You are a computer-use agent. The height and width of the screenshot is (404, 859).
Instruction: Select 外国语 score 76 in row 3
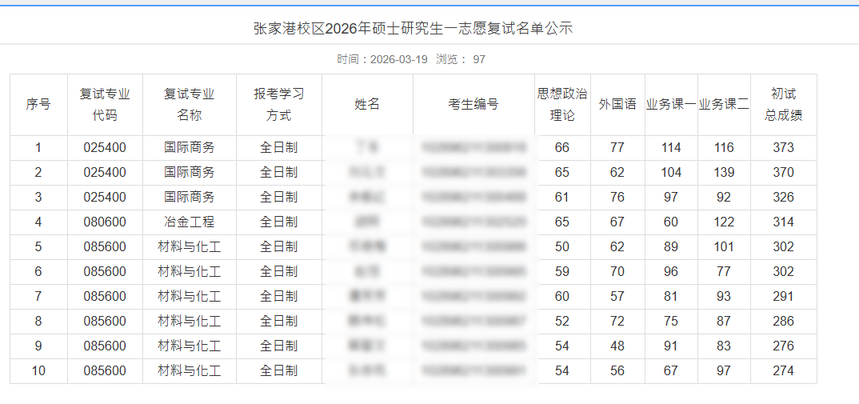617,197
